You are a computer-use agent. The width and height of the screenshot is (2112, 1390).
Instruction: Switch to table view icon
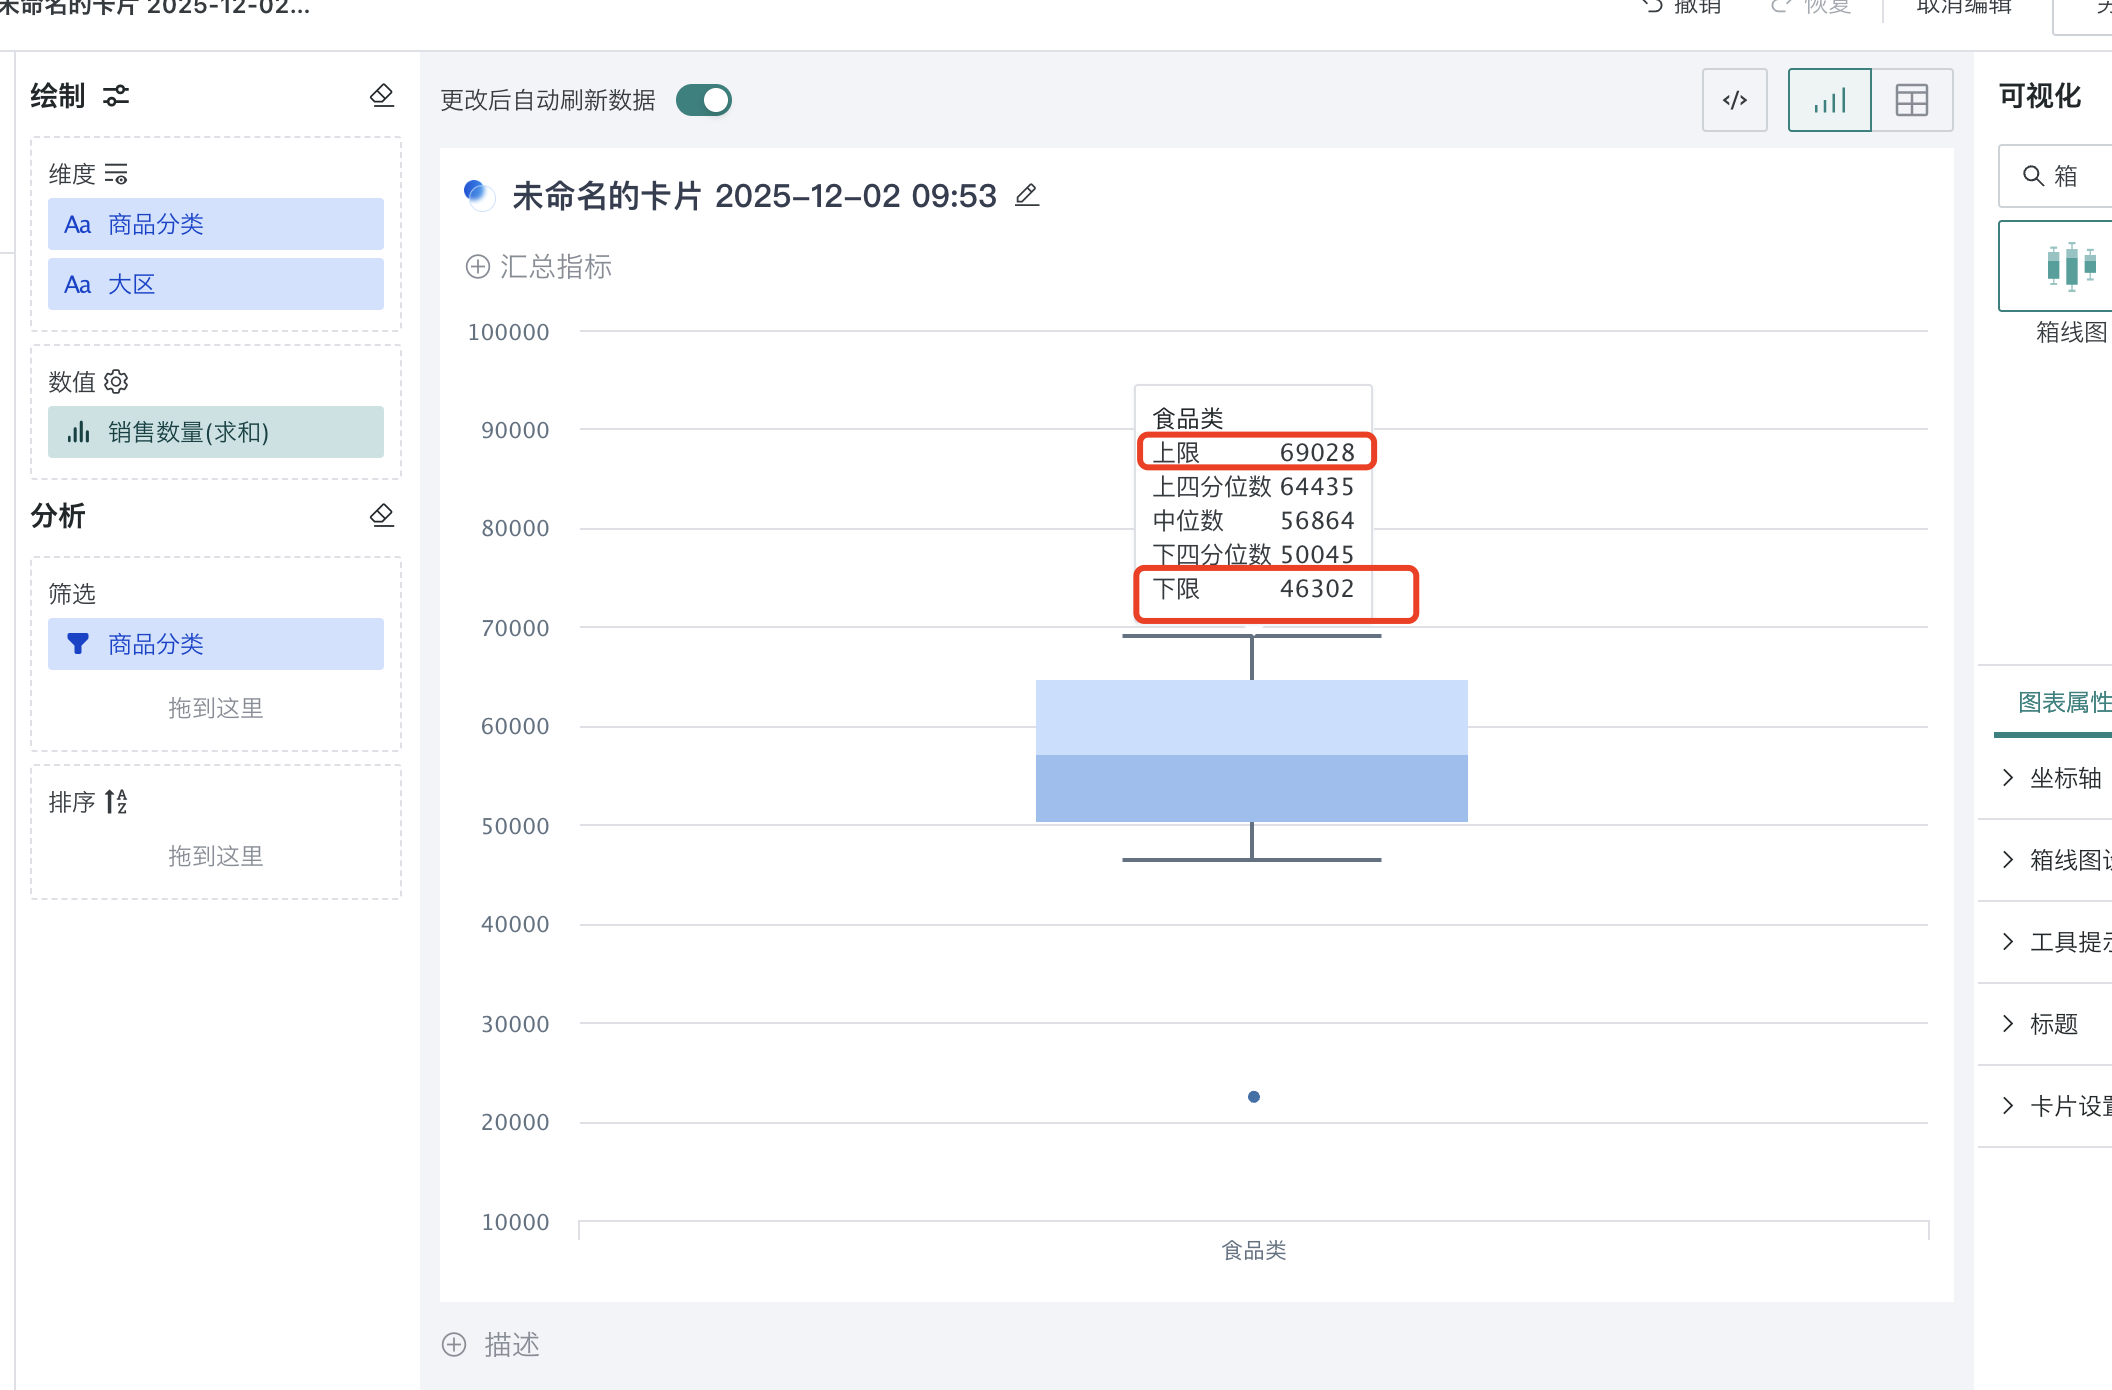[1911, 100]
